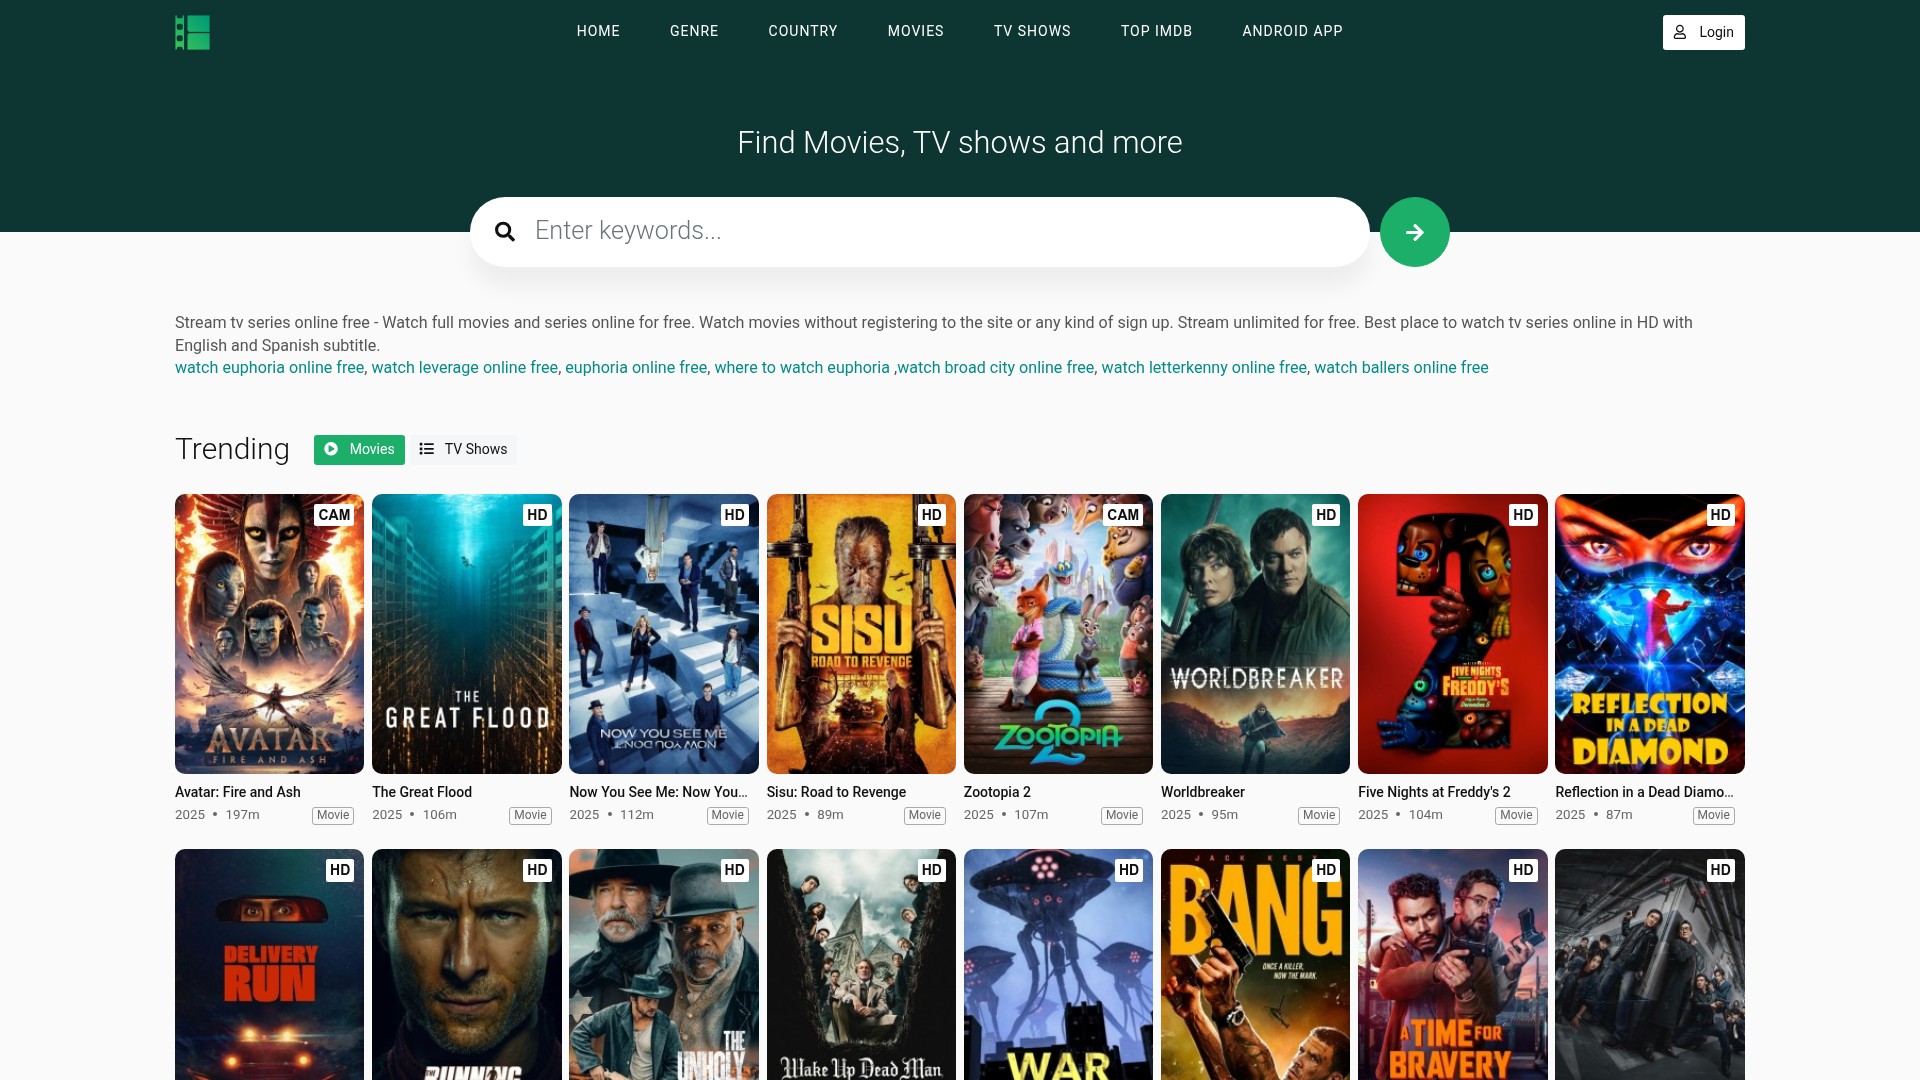This screenshot has width=1920, height=1080.
Task: Click the magnifying glass search icon
Action: (505, 232)
